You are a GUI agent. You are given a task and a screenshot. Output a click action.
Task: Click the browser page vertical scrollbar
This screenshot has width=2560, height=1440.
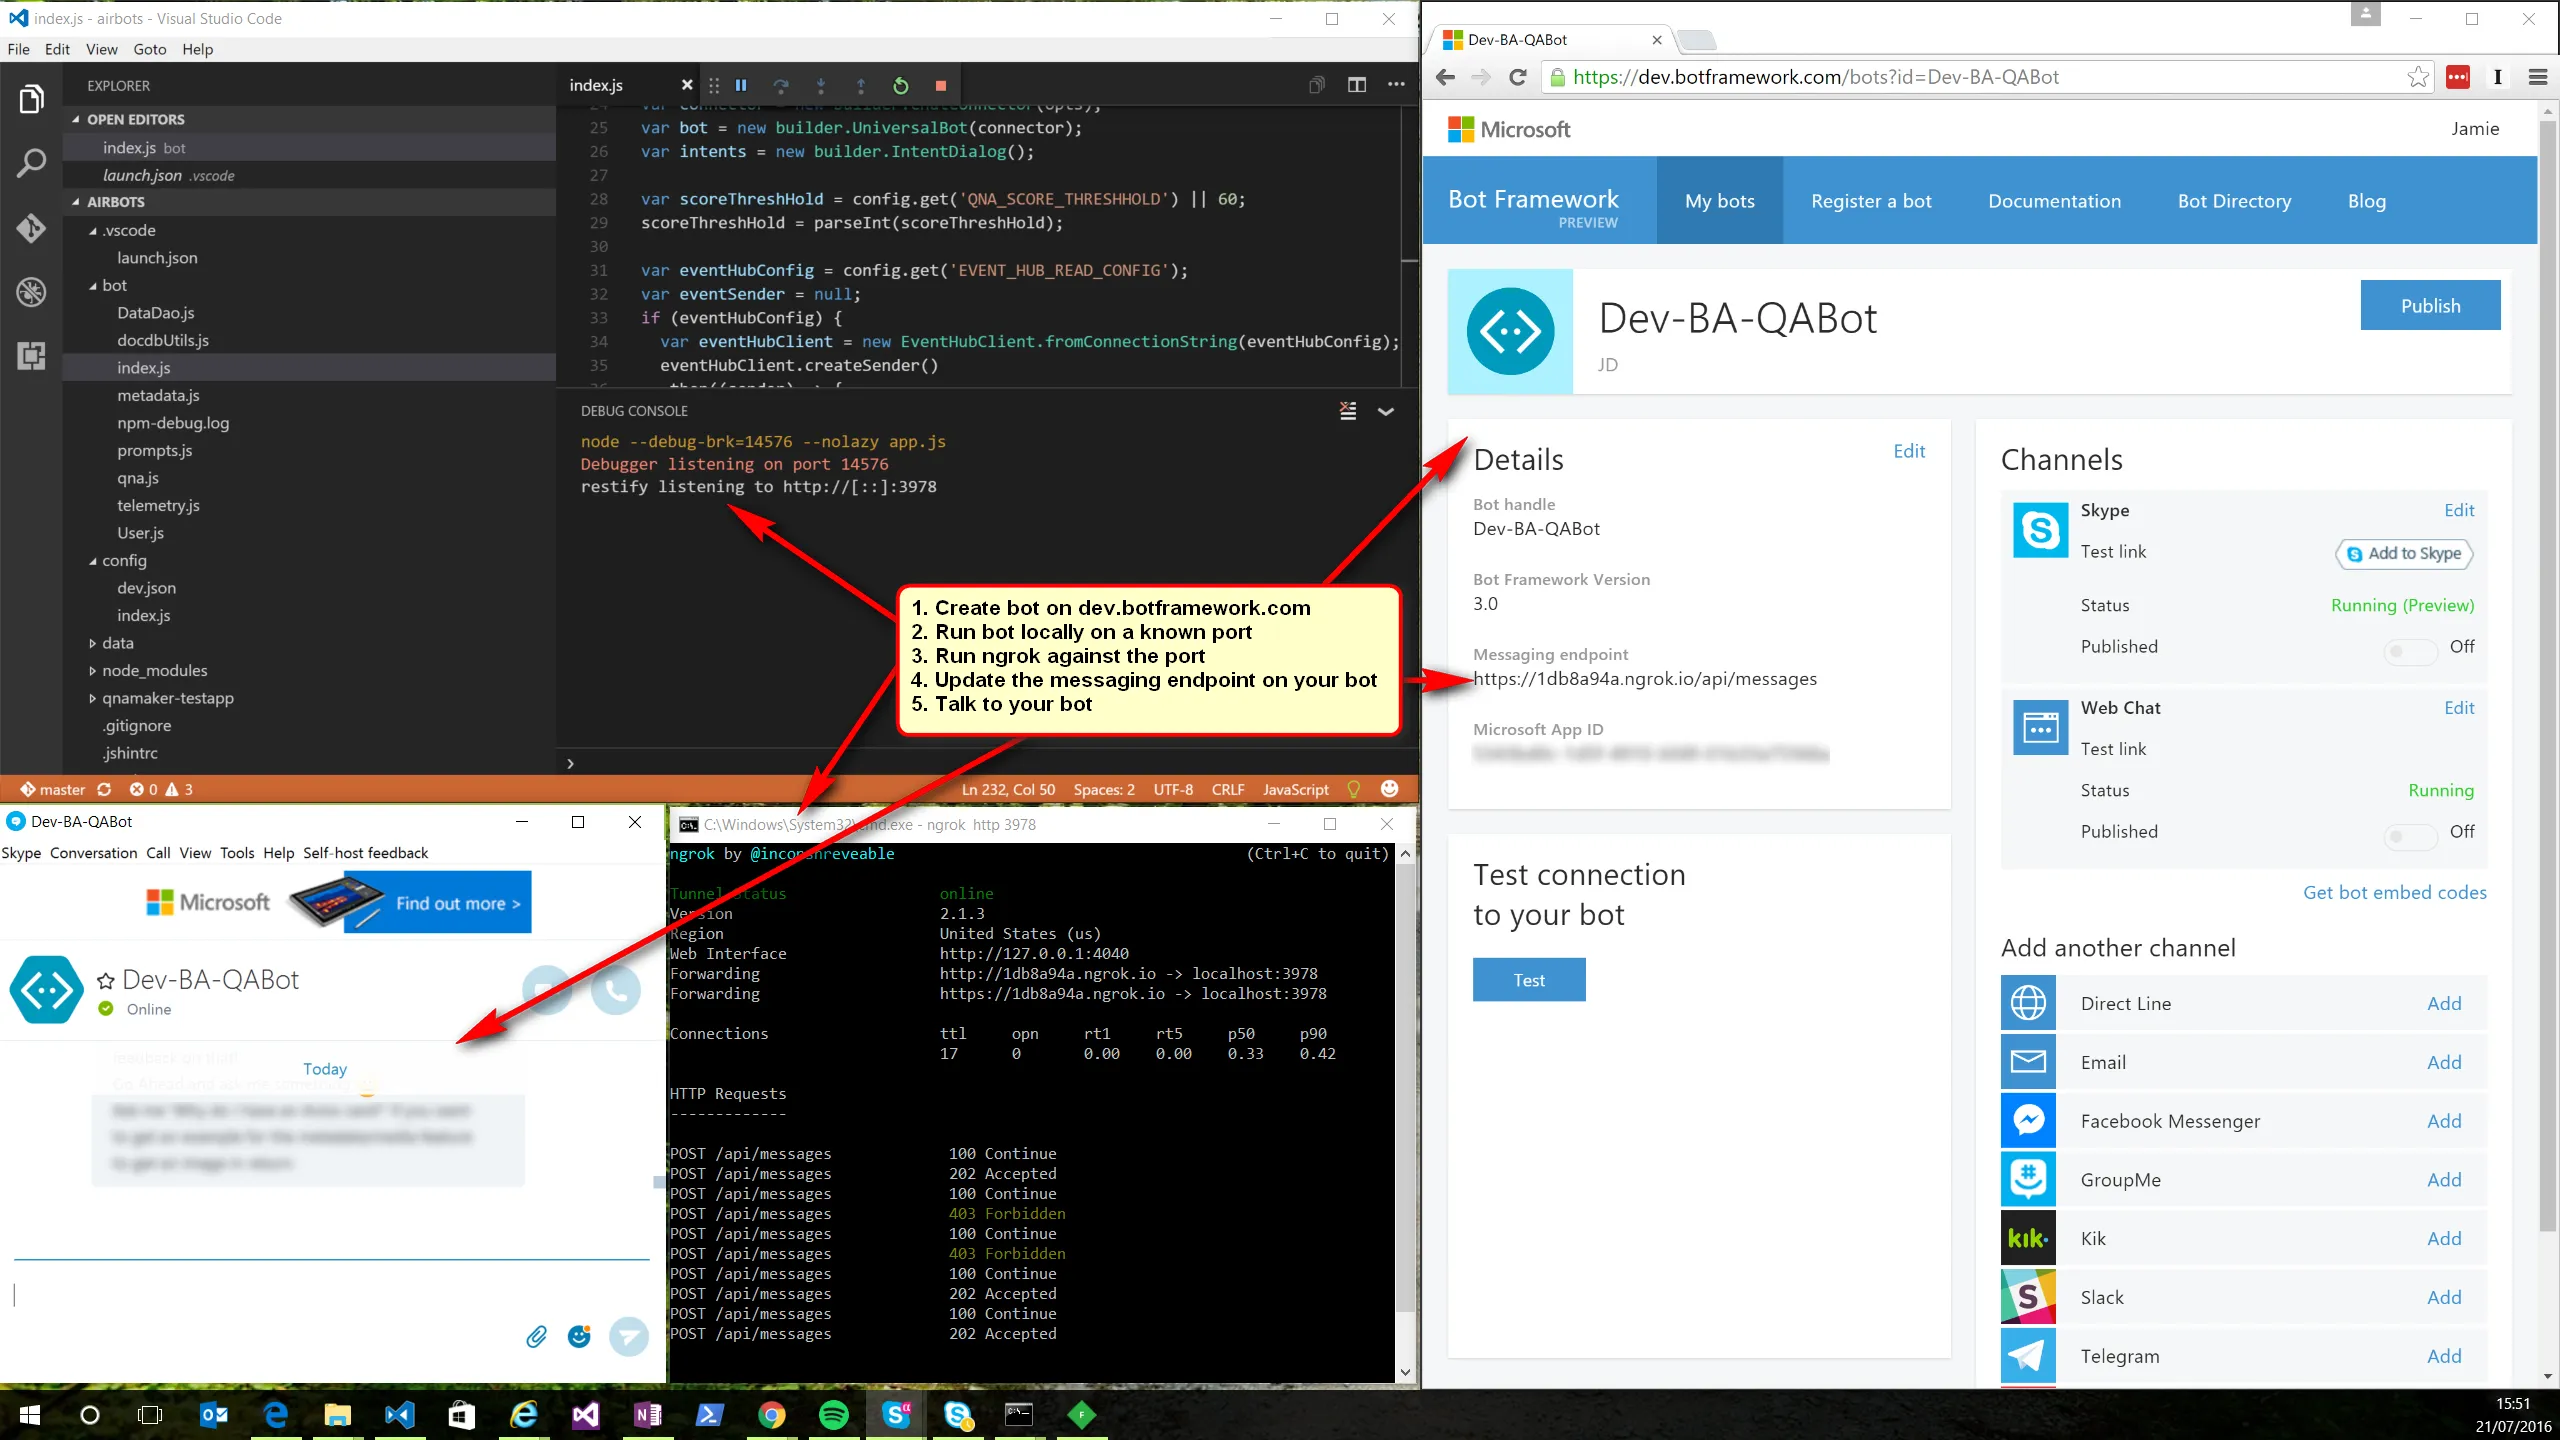point(2546,676)
